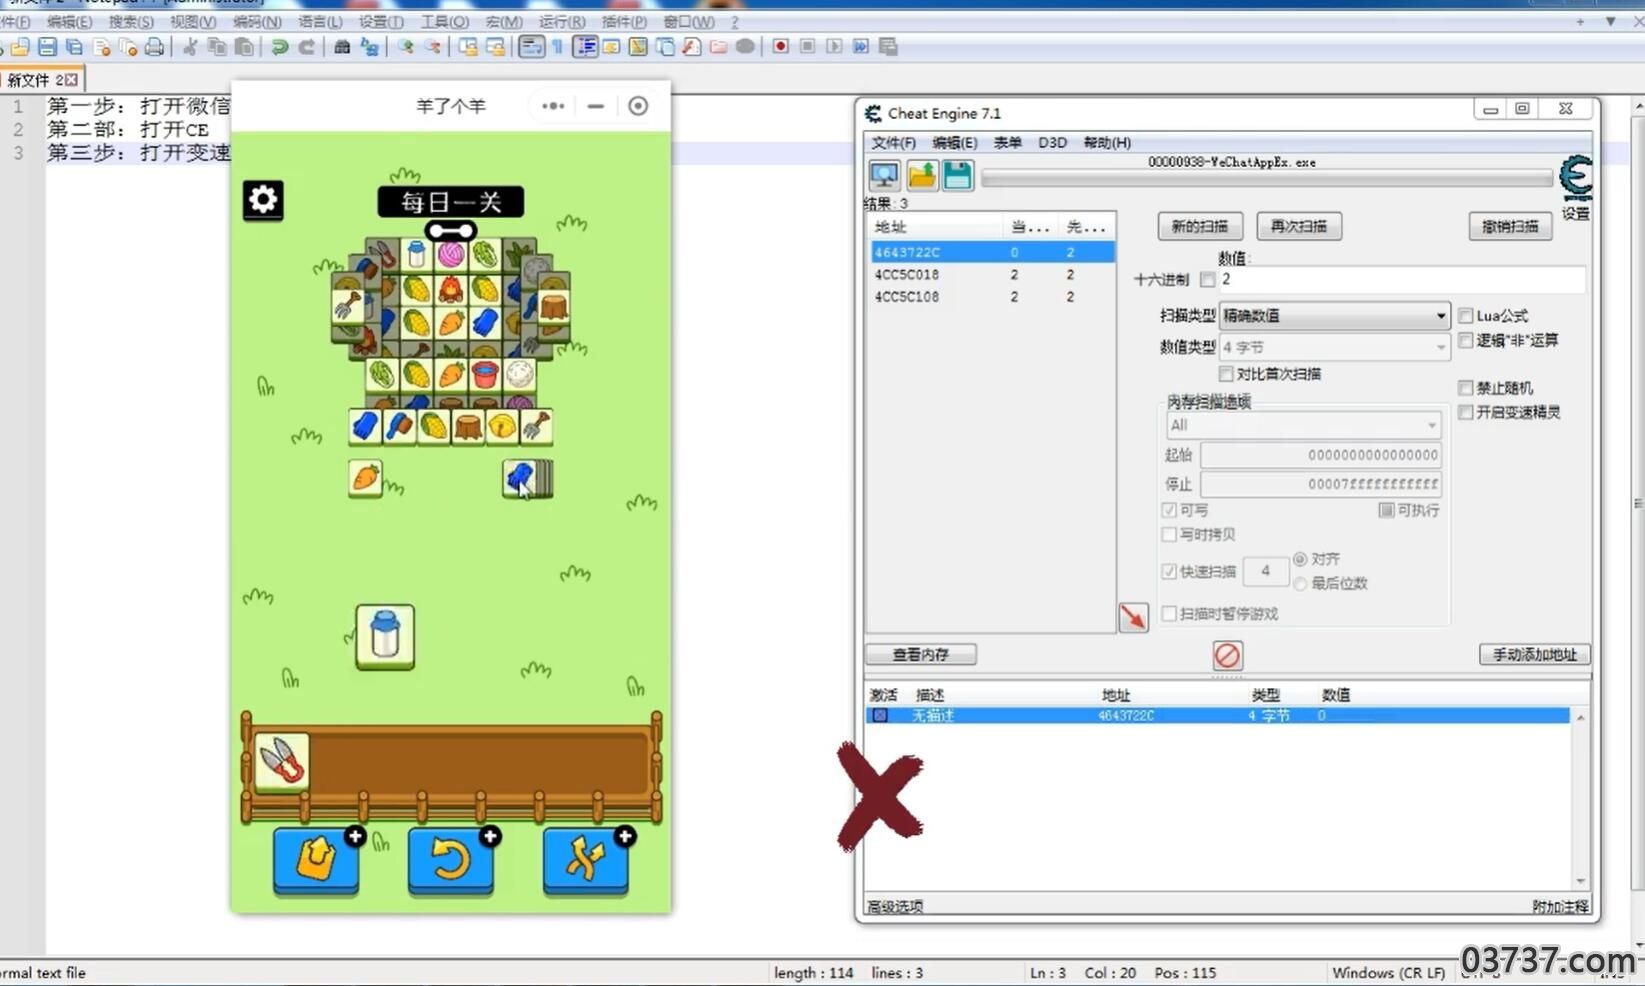Toggle active box for address 4643722C

880,716
